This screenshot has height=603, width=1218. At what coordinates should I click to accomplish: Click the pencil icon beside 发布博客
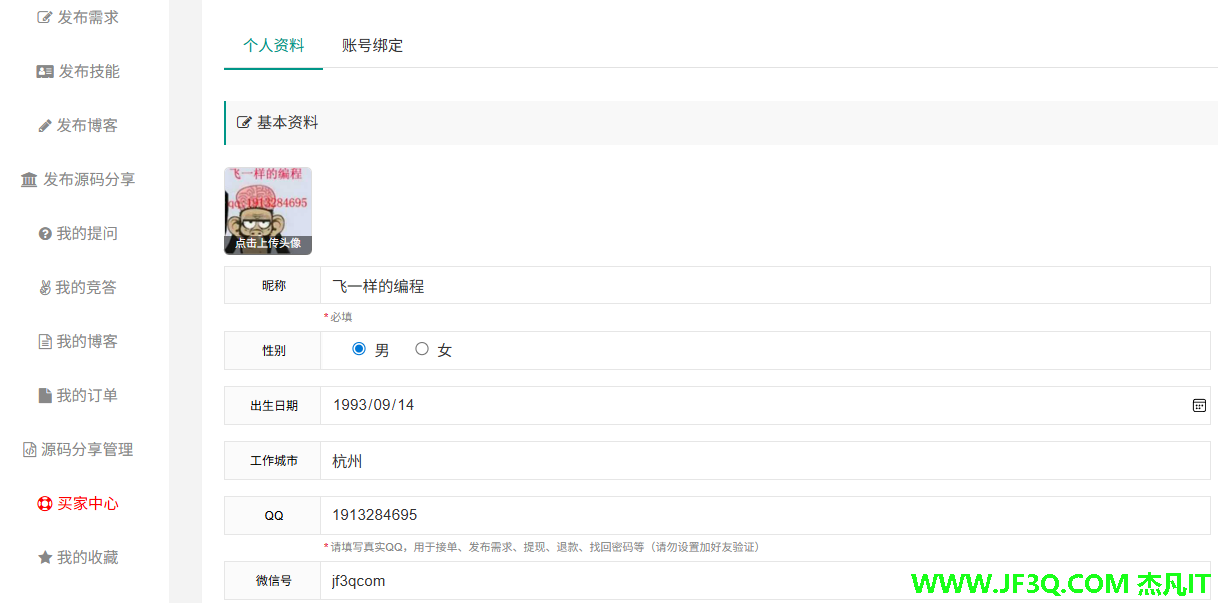pos(44,126)
